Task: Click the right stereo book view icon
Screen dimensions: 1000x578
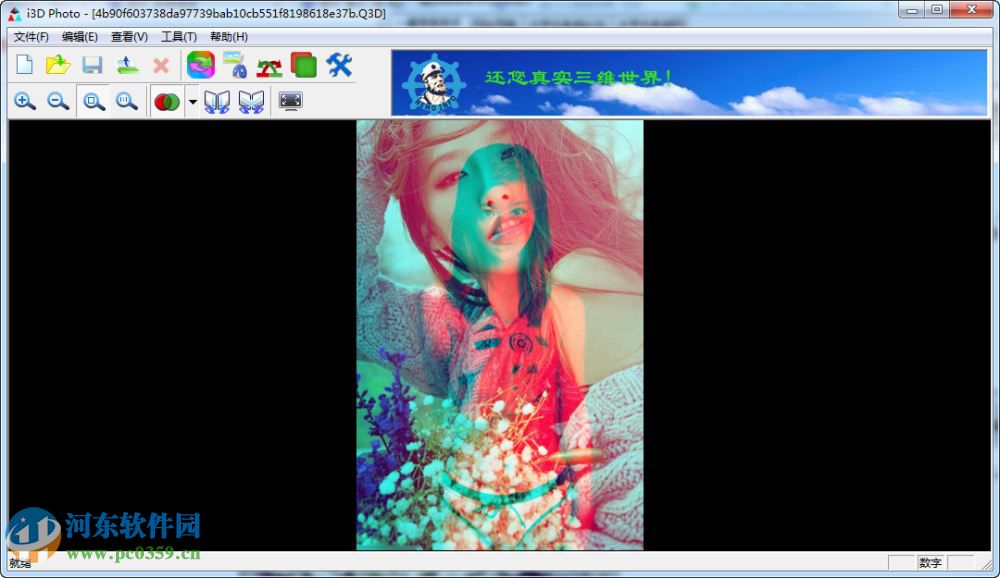Action: [251, 100]
